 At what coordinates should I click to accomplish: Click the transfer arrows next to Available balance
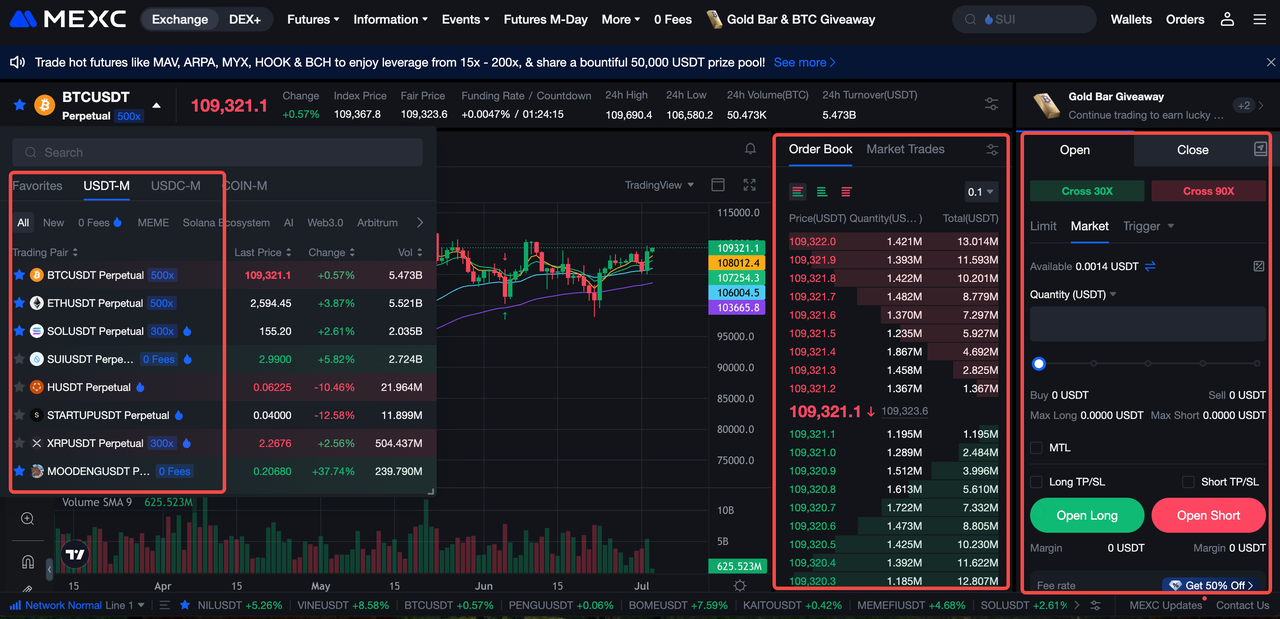[1150, 266]
